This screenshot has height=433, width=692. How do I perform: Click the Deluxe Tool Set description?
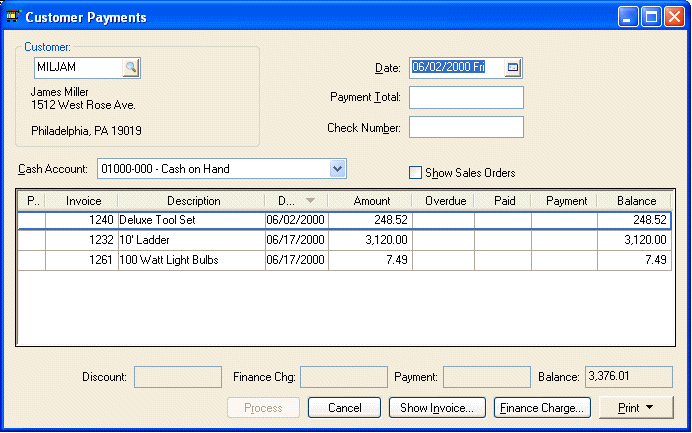tap(192, 220)
